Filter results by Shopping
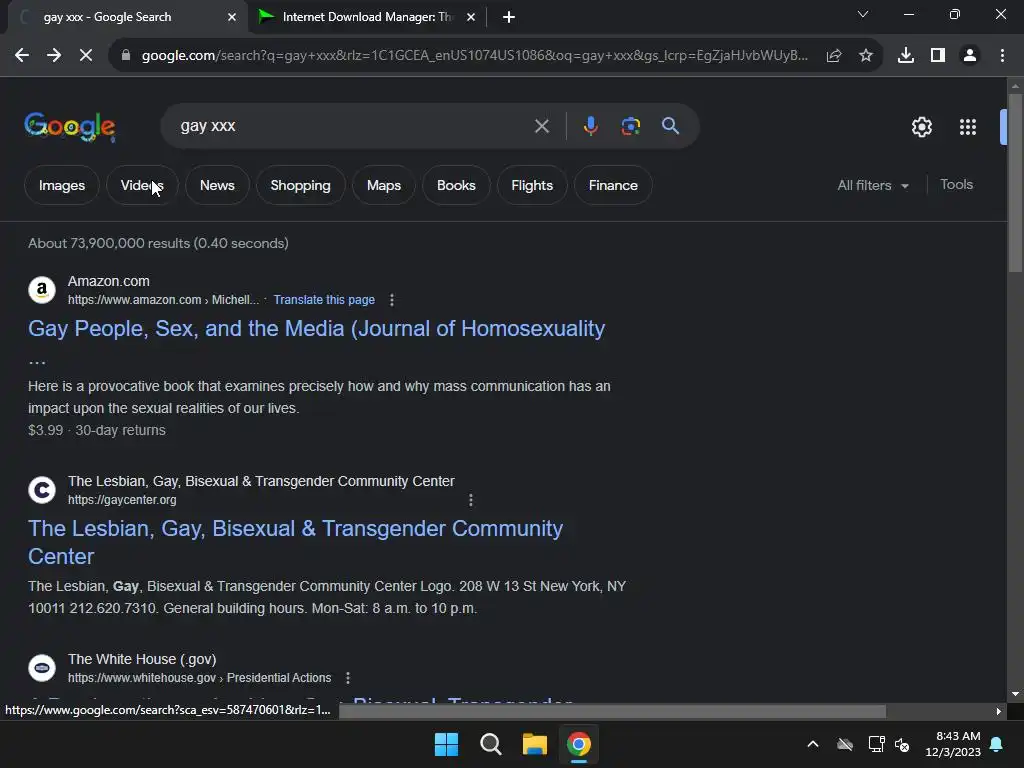The image size is (1024, 768). pyautogui.click(x=300, y=185)
